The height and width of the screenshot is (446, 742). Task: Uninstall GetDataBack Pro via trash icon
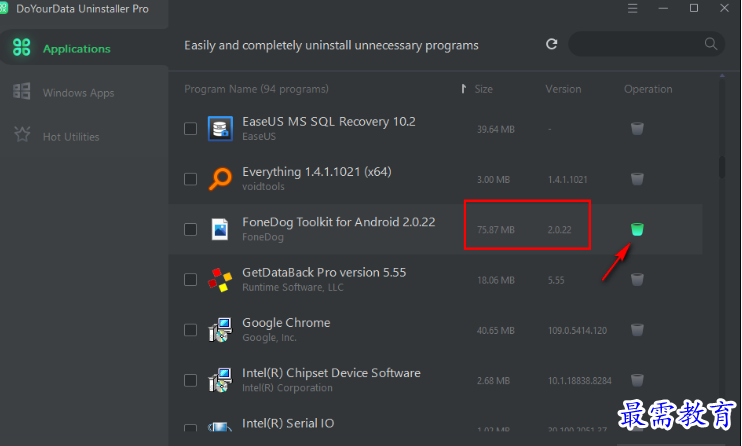tap(637, 279)
